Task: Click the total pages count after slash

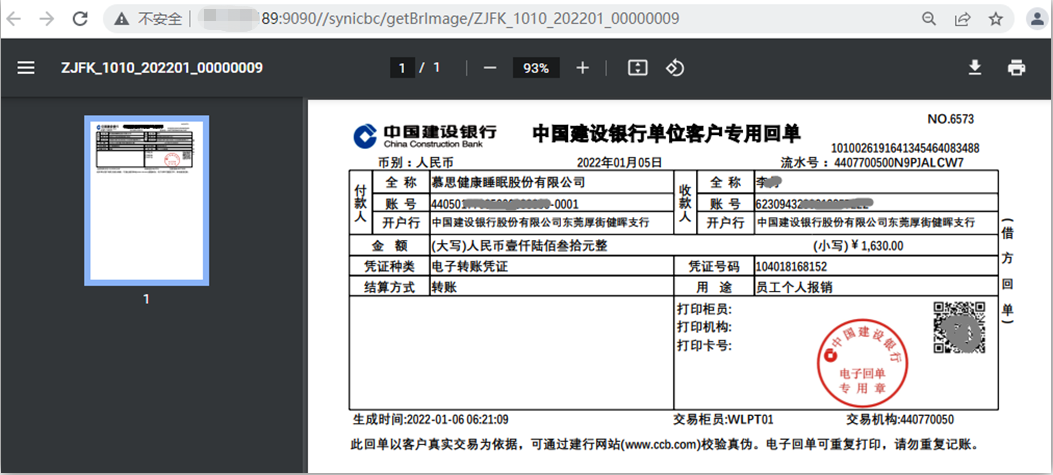Action: (437, 68)
